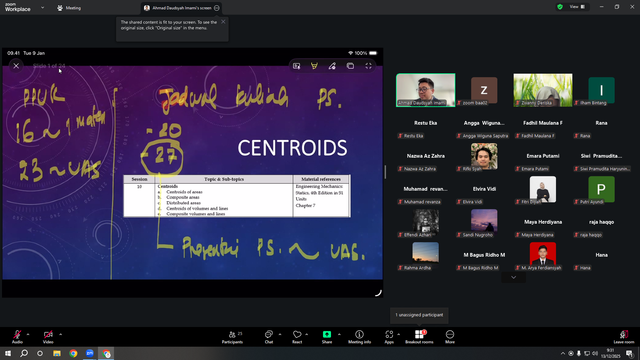The image size is (640, 360).
Task: Select M. Arya Ferdiansyah participant photo
Action: (542, 255)
